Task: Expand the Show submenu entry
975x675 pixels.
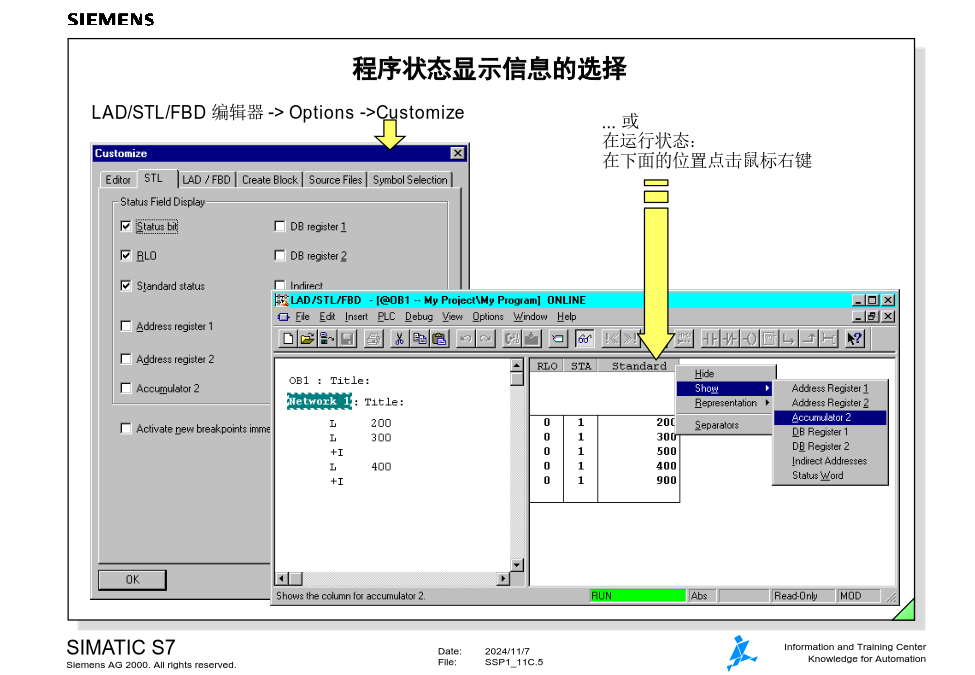Action: coord(726,388)
